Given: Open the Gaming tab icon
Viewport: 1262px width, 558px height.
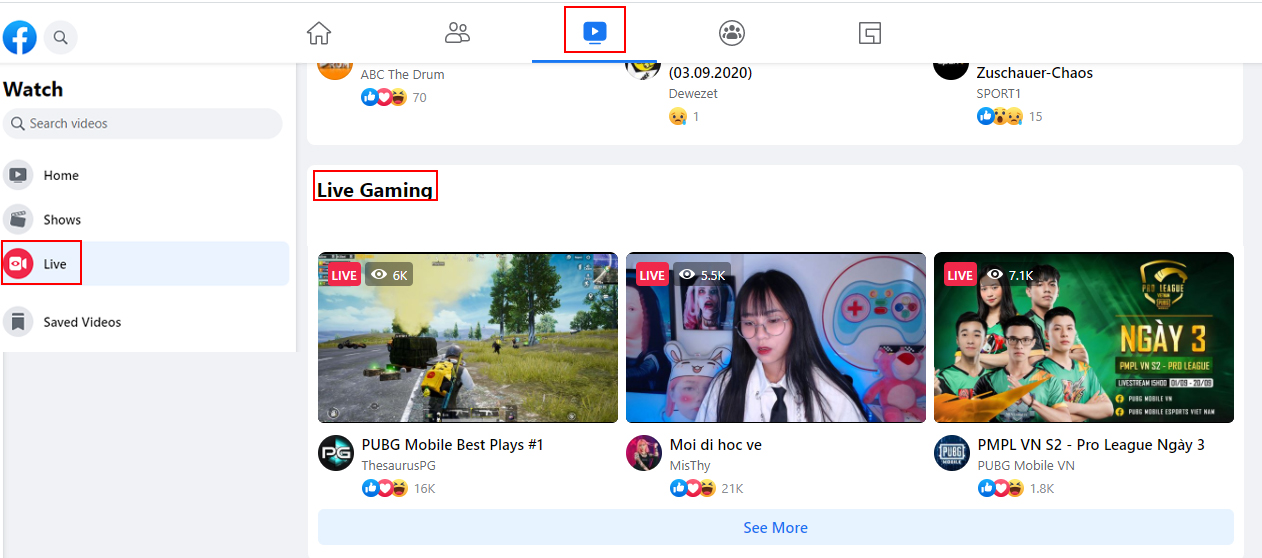Looking at the screenshot, I should click(870, 33).
